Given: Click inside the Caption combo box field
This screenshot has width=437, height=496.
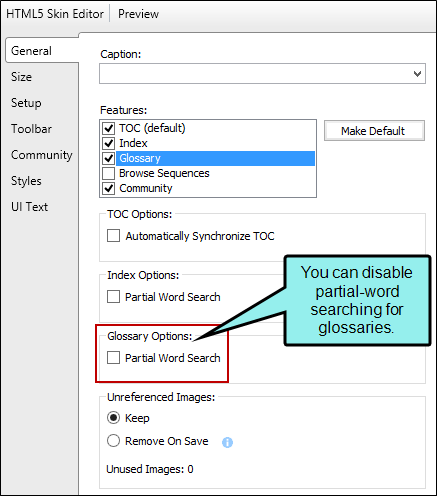Looking at the screenshot, I should (262, 74).
